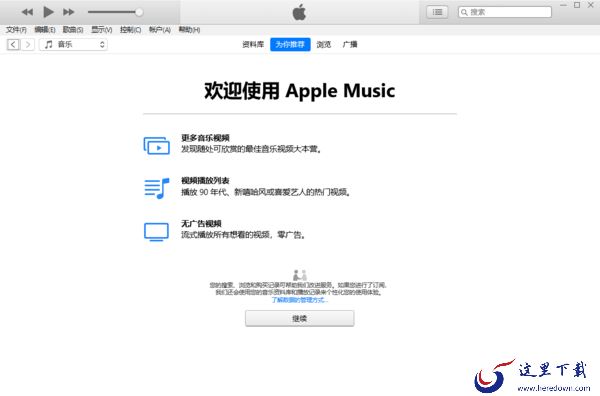Click the 更多音乐视频 heading

(205, 138)
